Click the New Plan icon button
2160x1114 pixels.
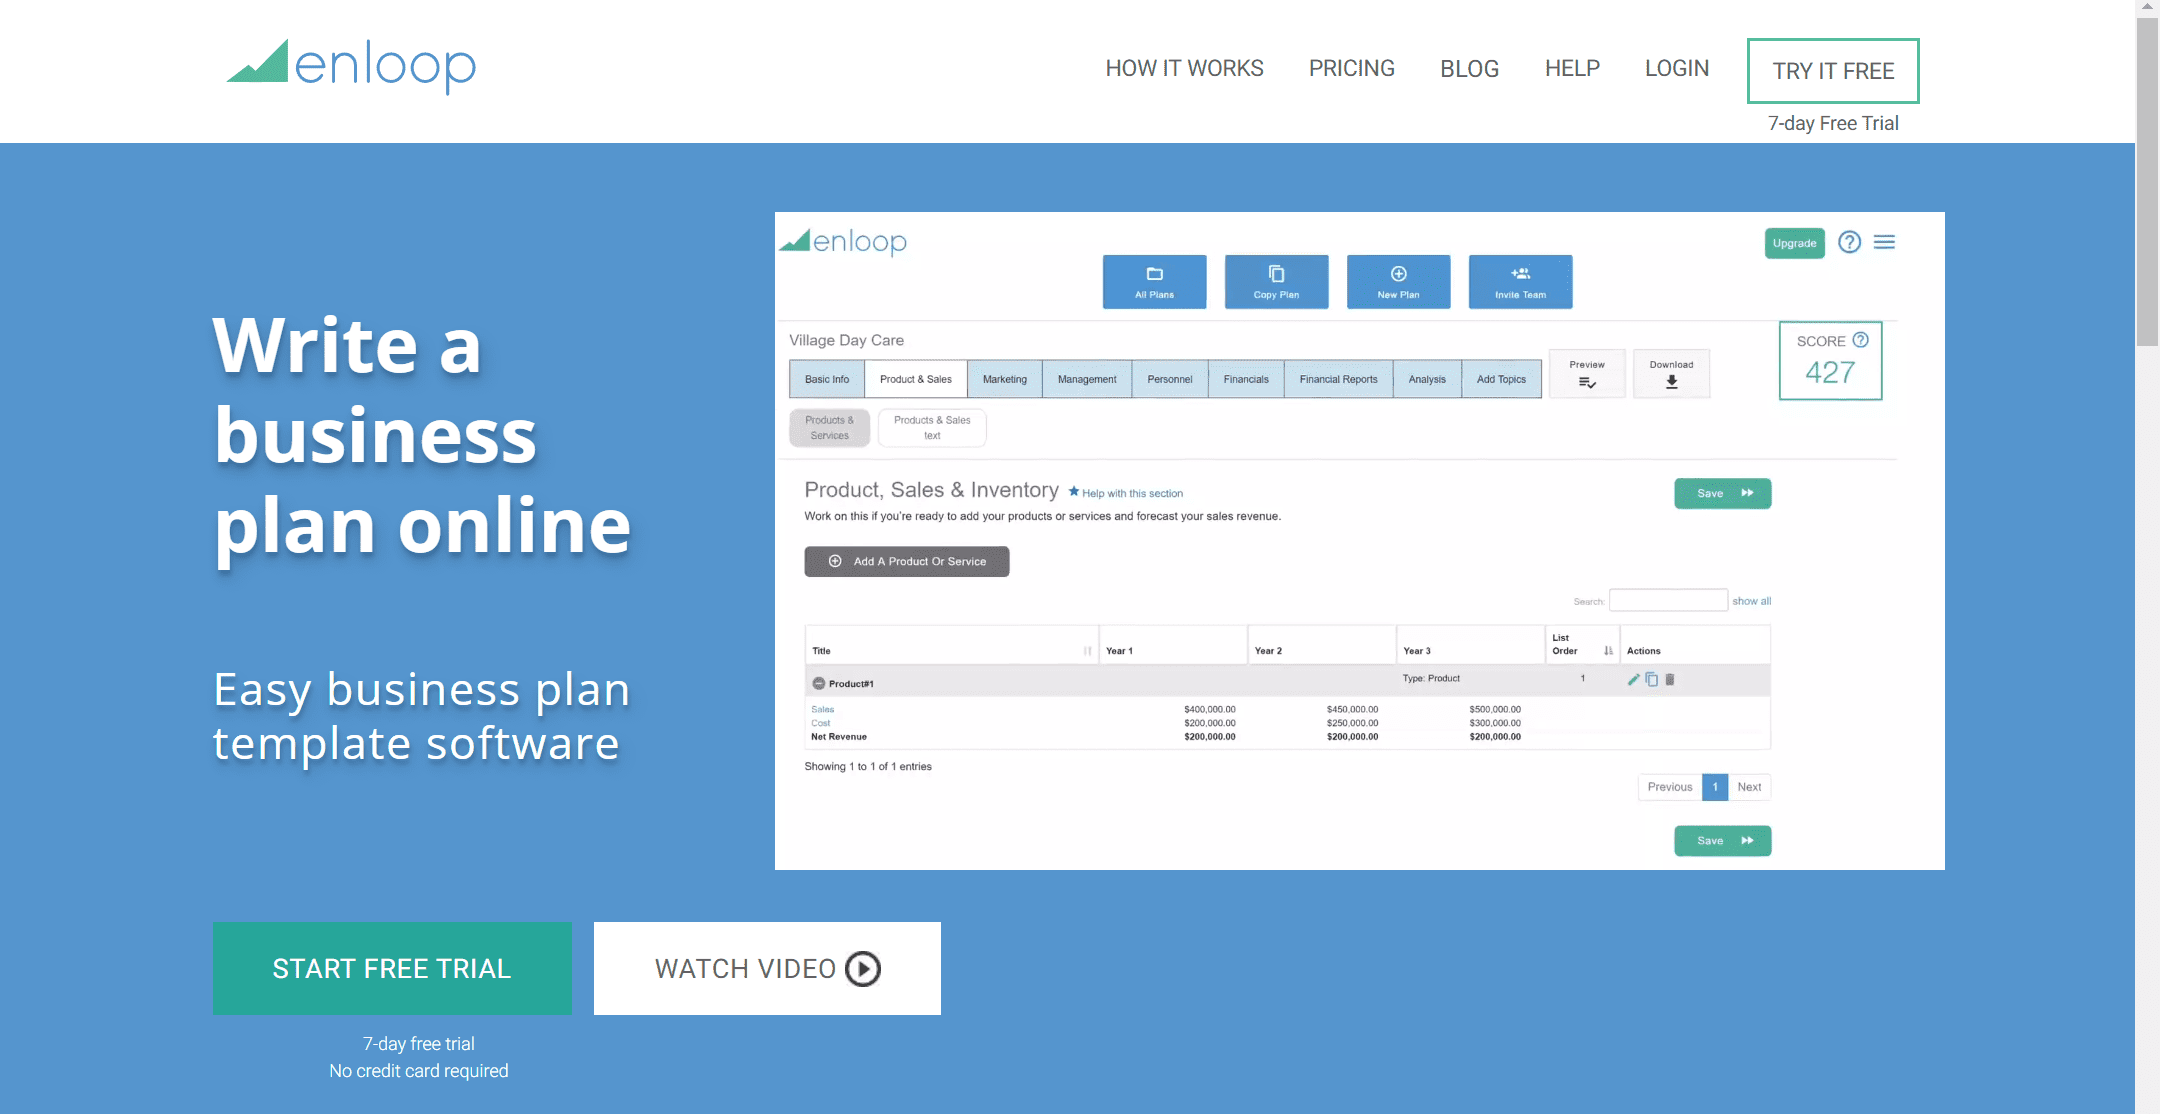pyautogui.click(x=1399, y=281)
